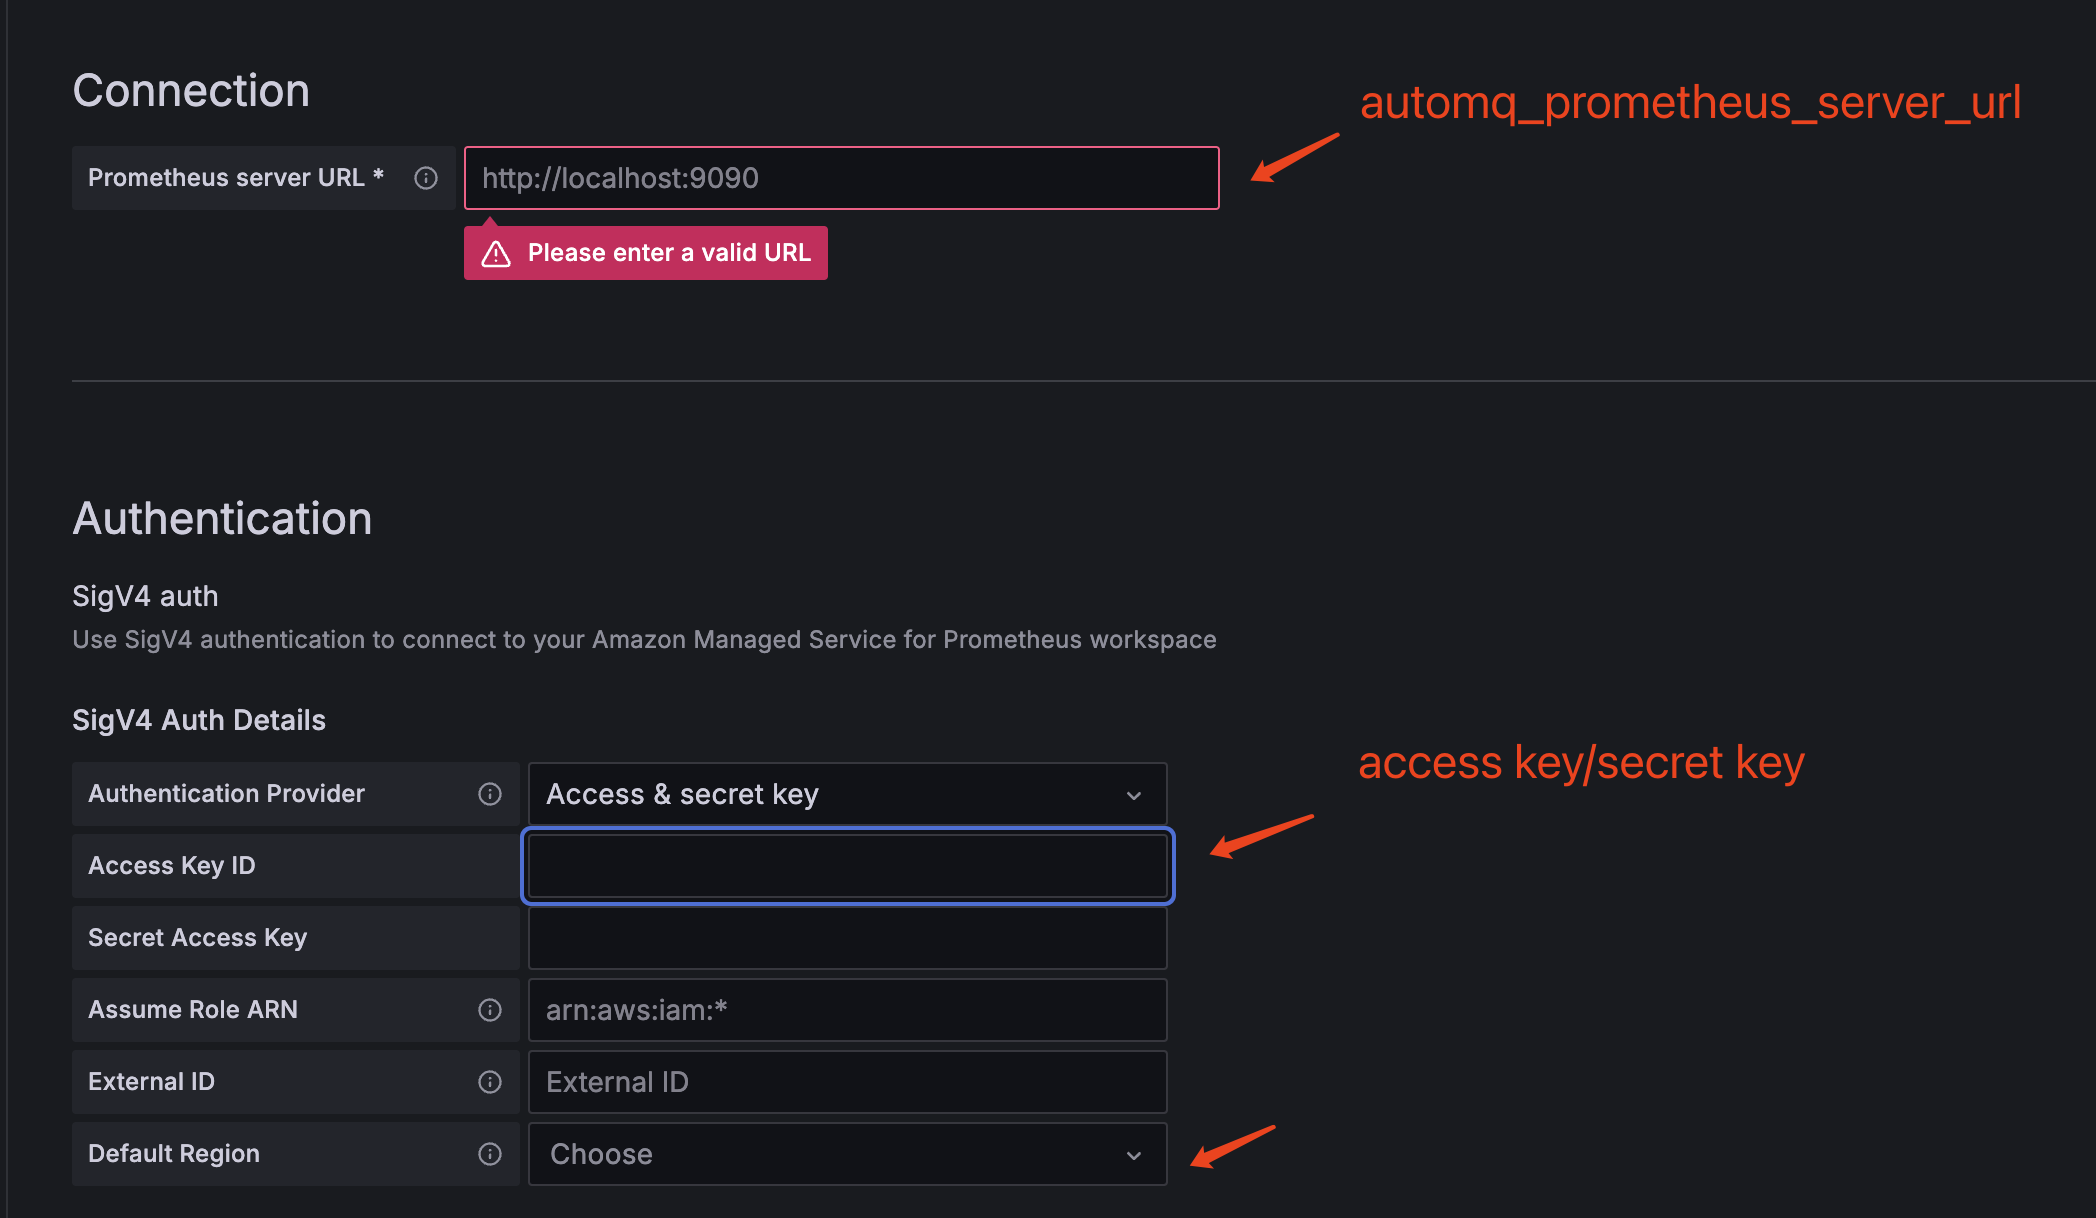The width and height of the screenshot is (2096, 1218).
Task: Click the Access Key ID label
Action: 172,866
